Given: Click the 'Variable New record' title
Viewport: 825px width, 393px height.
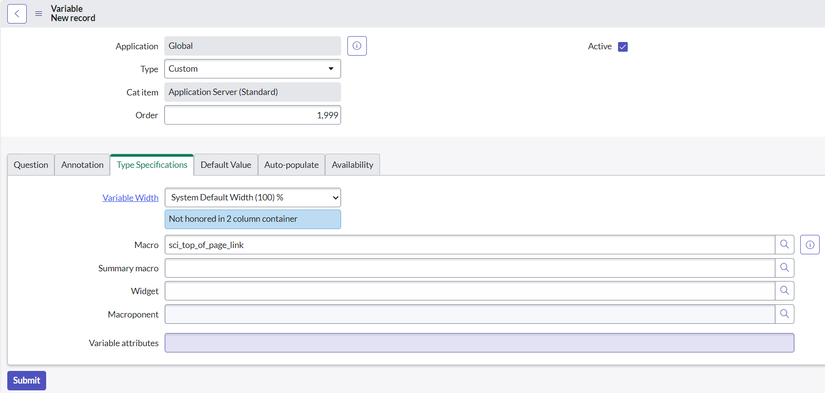Looking at the screenshot, I should click(x=73, y=13).
